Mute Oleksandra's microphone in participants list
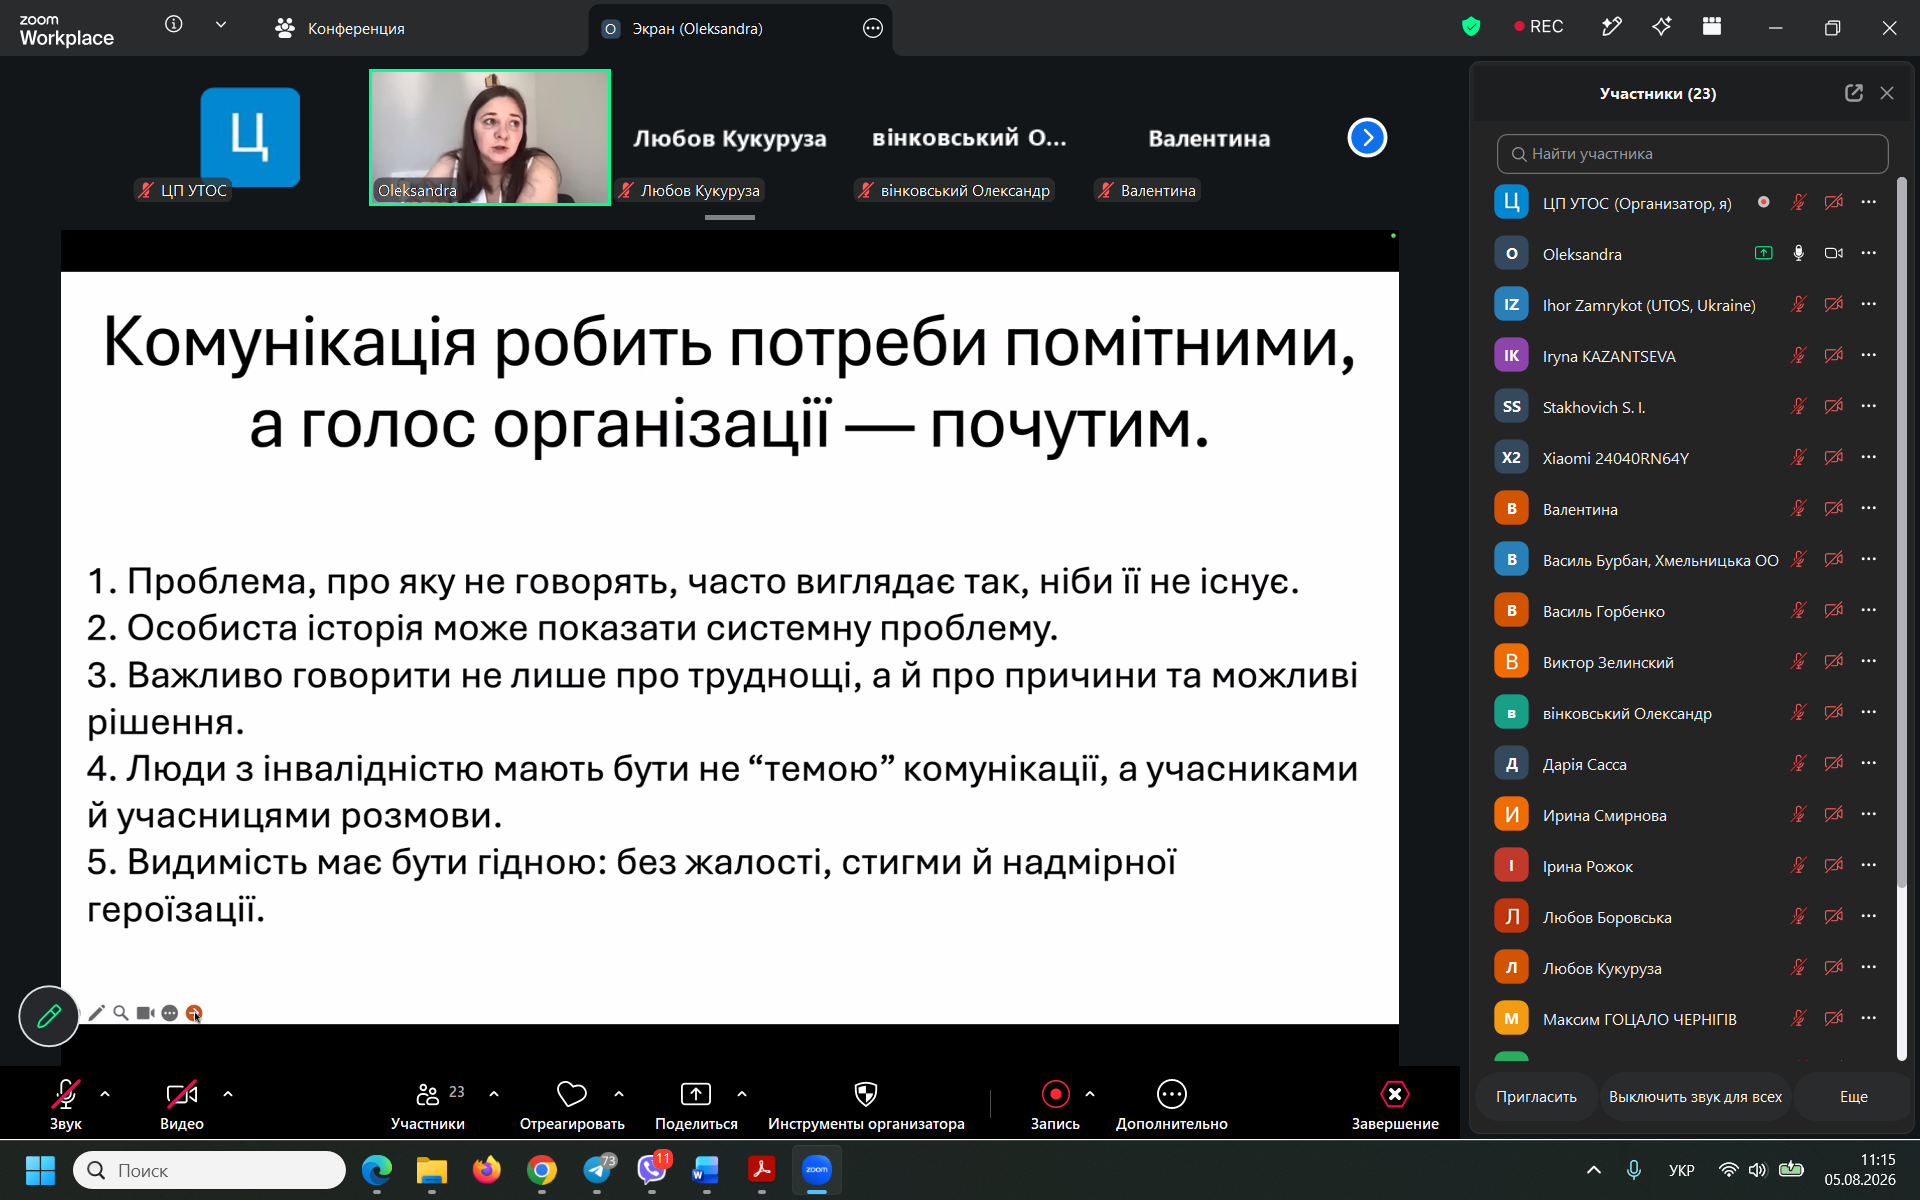 (x=1798, y=254)
